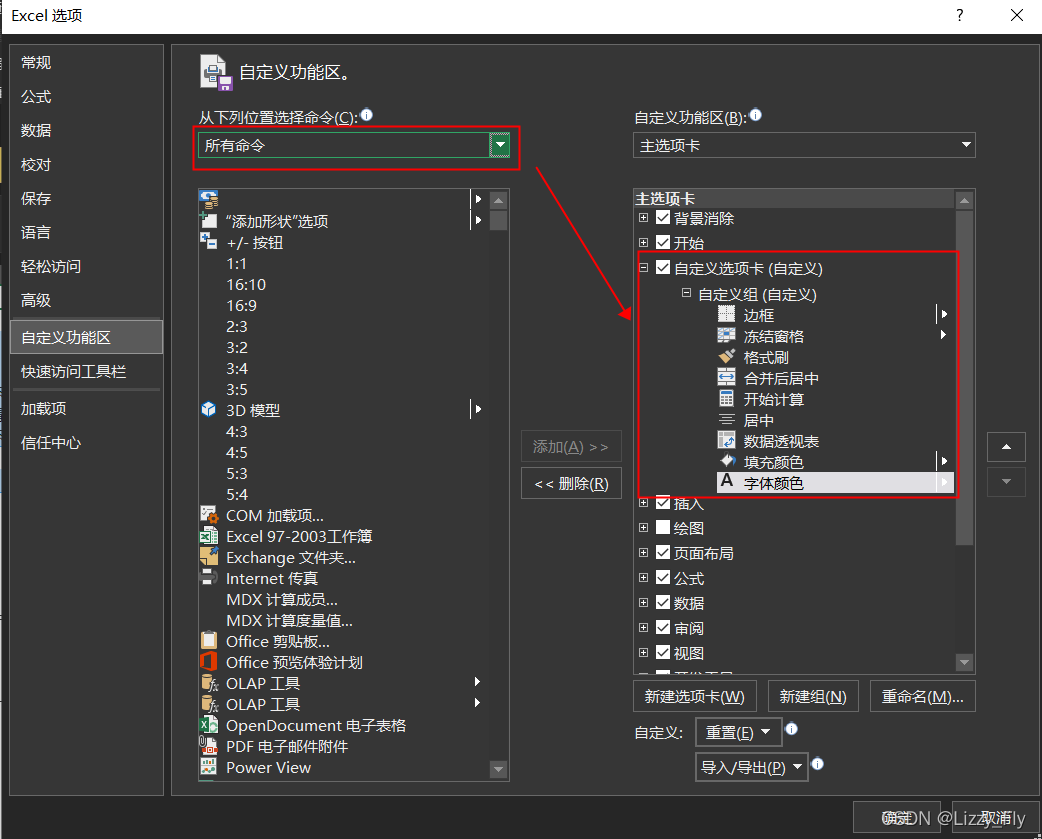Open the 所有命令 dropdown
The width and height of the screenshot is (1042, 839).
499,145
